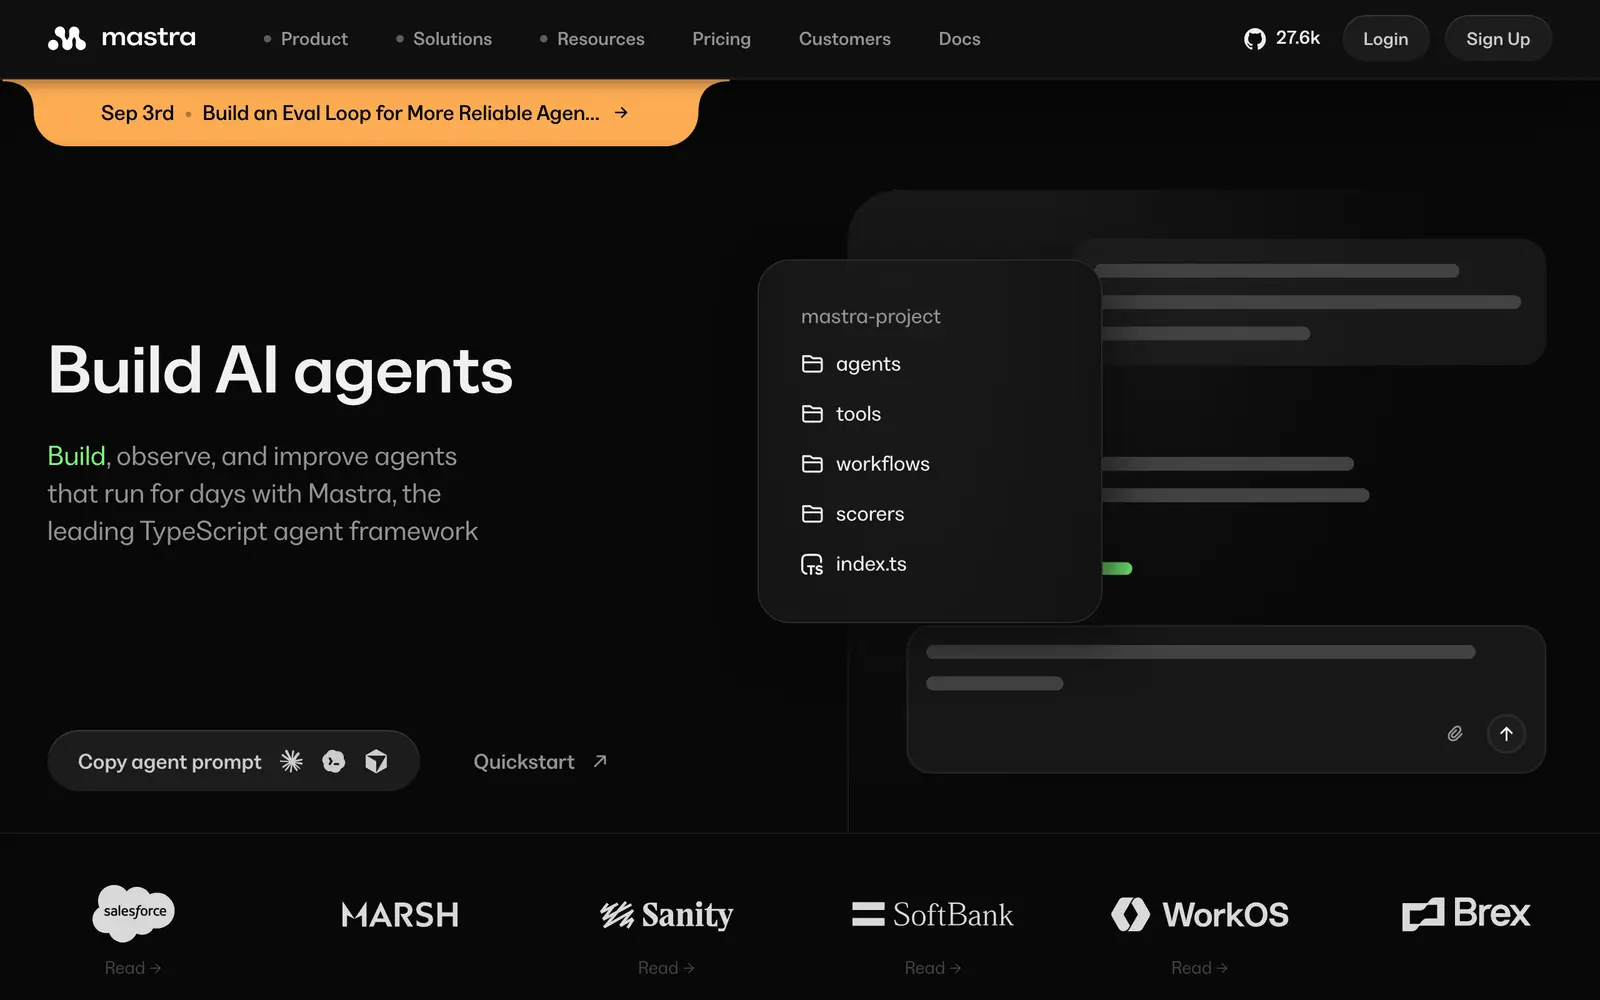Viewport: 1600px width, 1000px height.
Task: Click the cube icon in Copy agent prompt
Action: (x=376, y=761)
